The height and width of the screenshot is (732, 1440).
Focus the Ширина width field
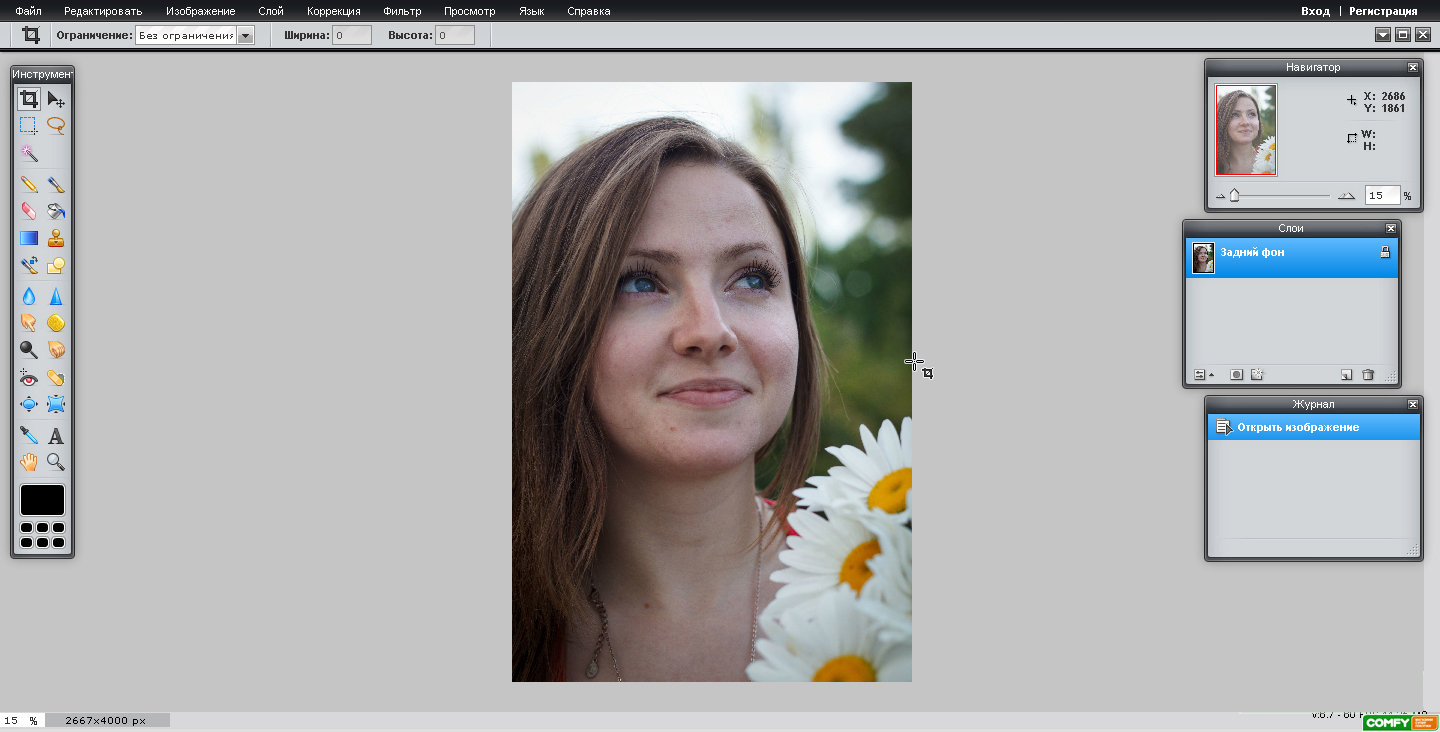[x=352, y=35]
